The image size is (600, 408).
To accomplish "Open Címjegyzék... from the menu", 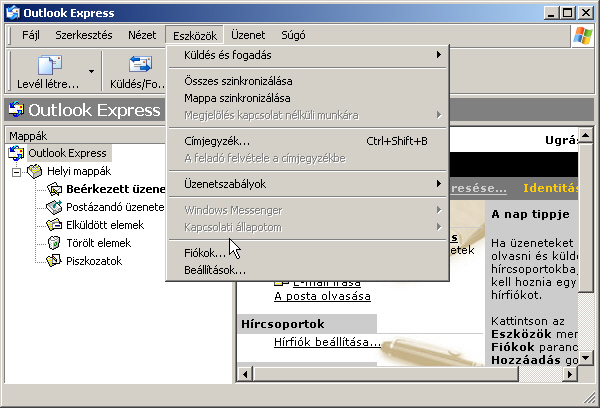I will pos(307,141).
